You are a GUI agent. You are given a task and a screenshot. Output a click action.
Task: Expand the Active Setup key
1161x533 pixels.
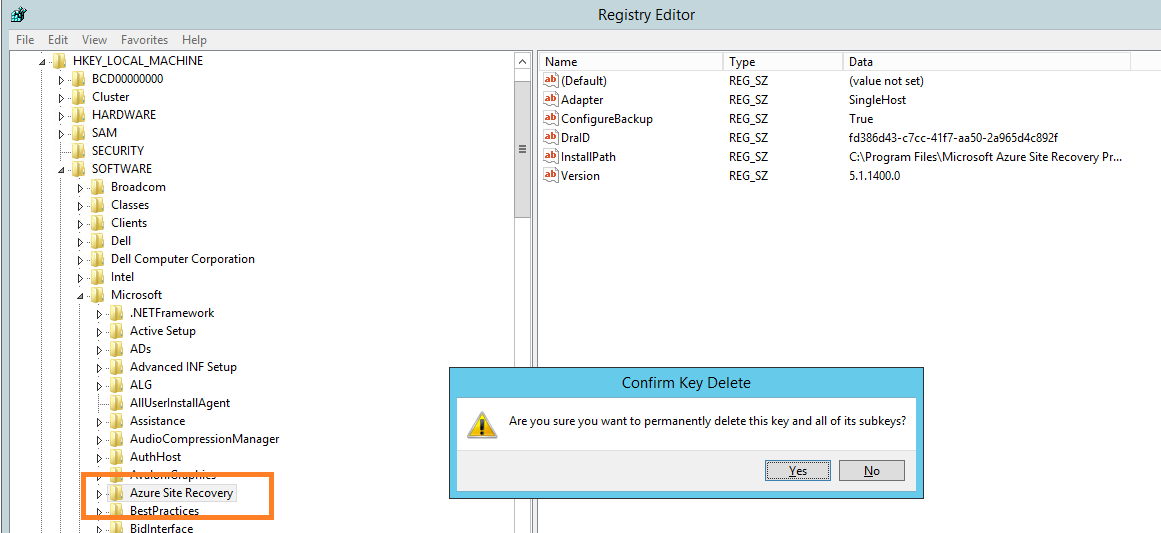pyautogui.click(x=100, y=332)
